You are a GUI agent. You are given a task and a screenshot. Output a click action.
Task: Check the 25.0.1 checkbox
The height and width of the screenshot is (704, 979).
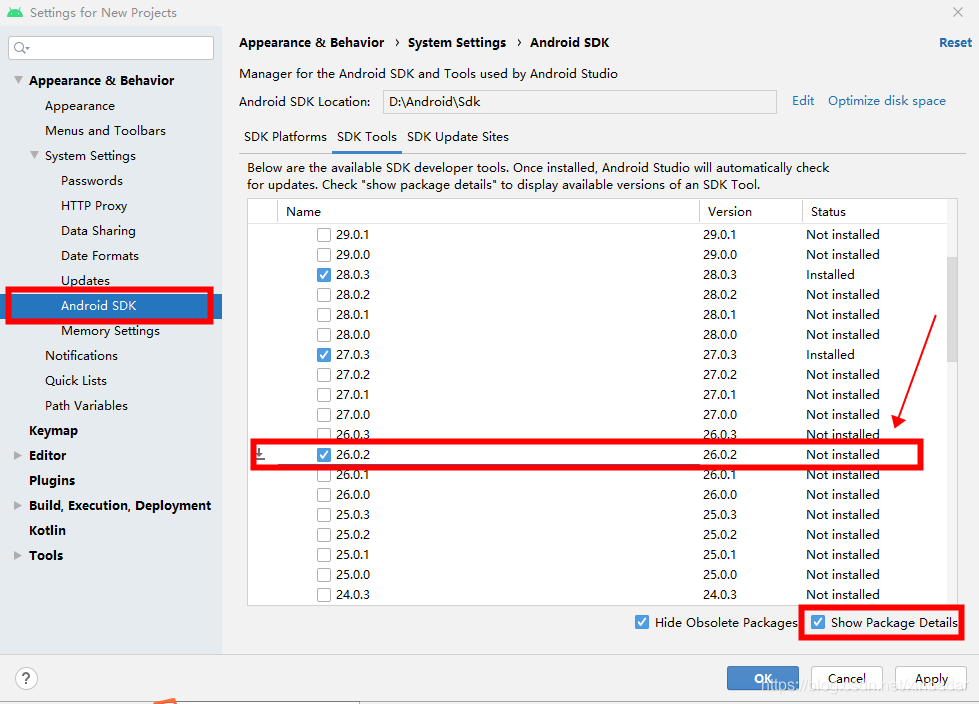click(323, 555)
